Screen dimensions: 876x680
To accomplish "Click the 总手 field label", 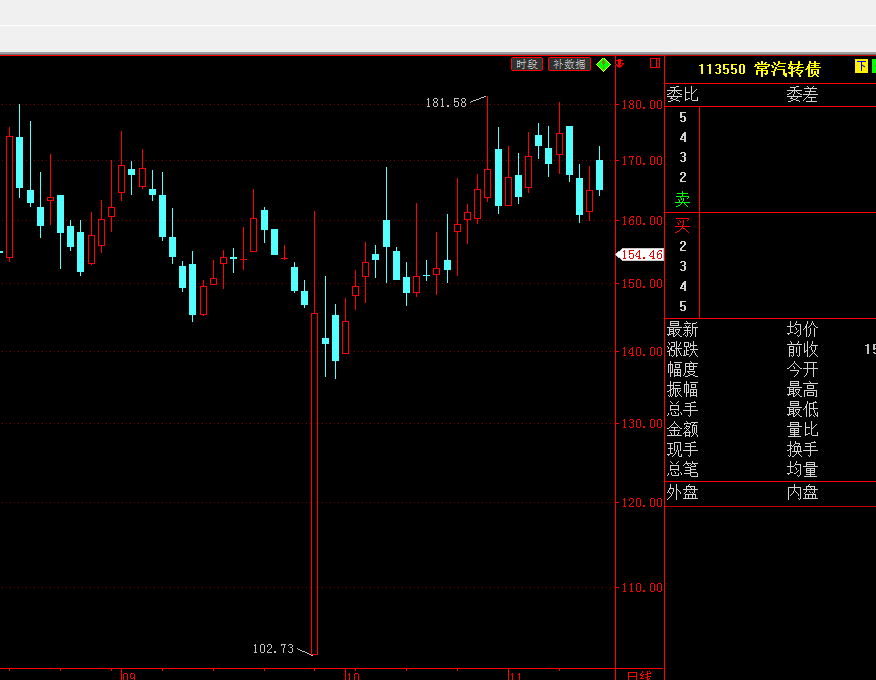I will click(683, 409).
